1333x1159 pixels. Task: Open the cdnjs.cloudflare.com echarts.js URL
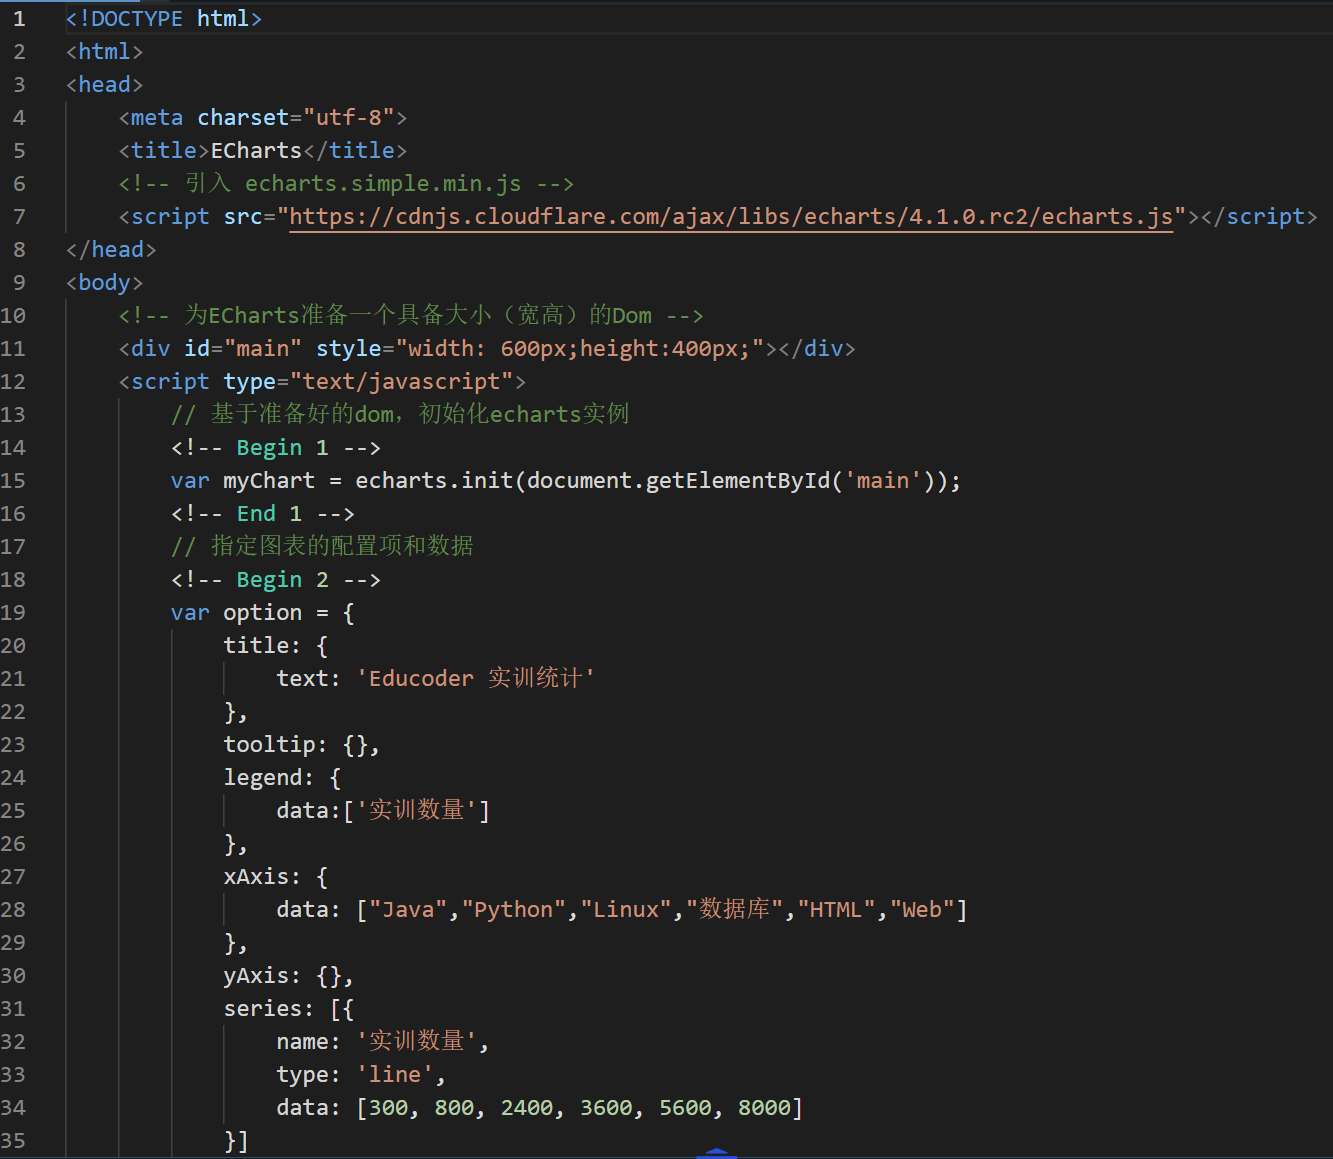point(731,217)
